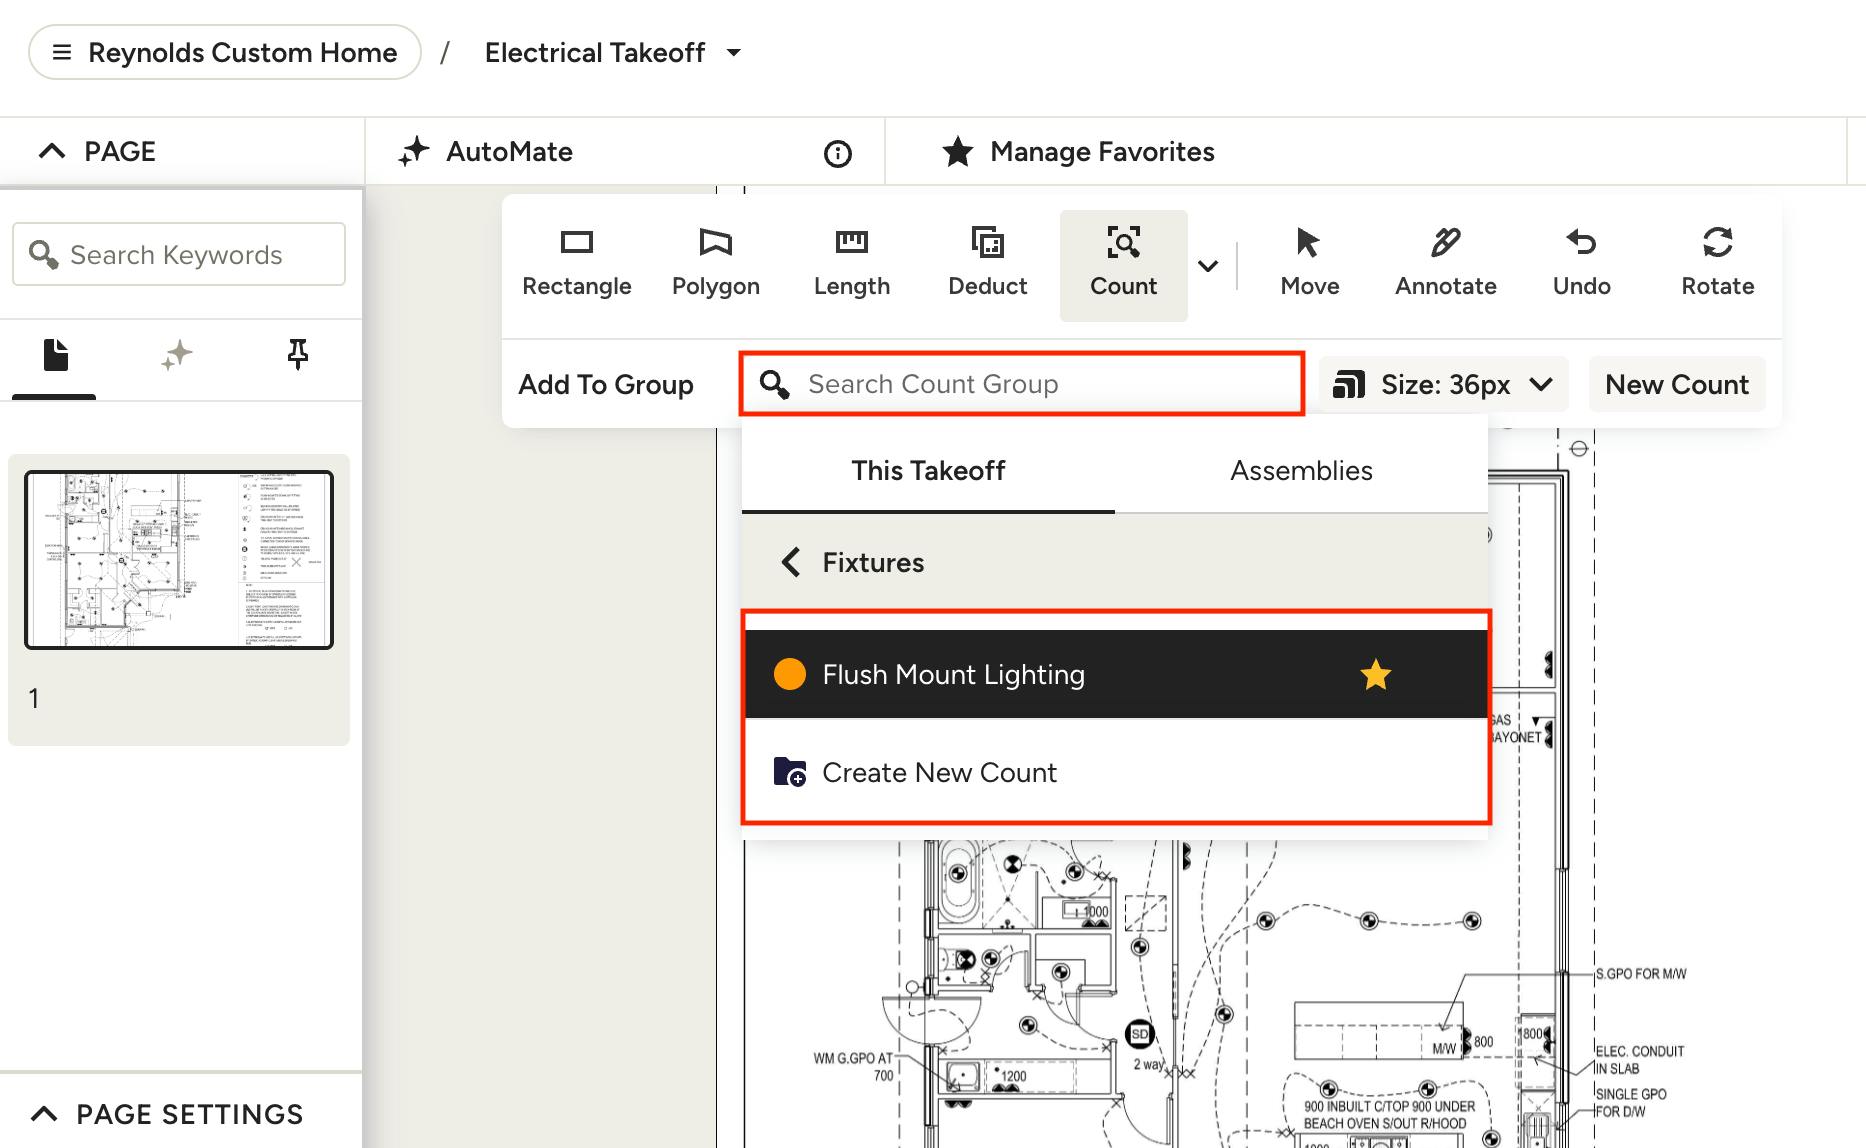Click the orange Flush Mount Lighting swatch
Image resolution: width=1866 pixels, height=1148 pixels.
point(790,675)
